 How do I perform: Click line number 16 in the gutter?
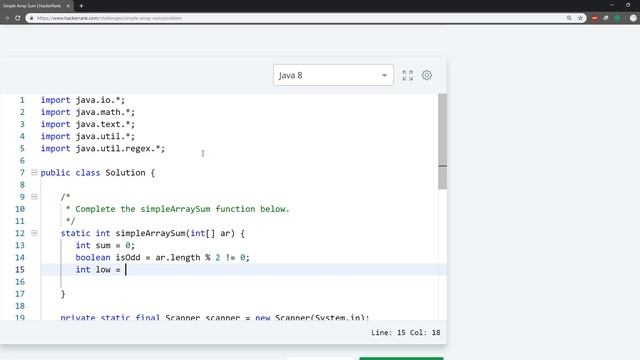pos(20,282)
